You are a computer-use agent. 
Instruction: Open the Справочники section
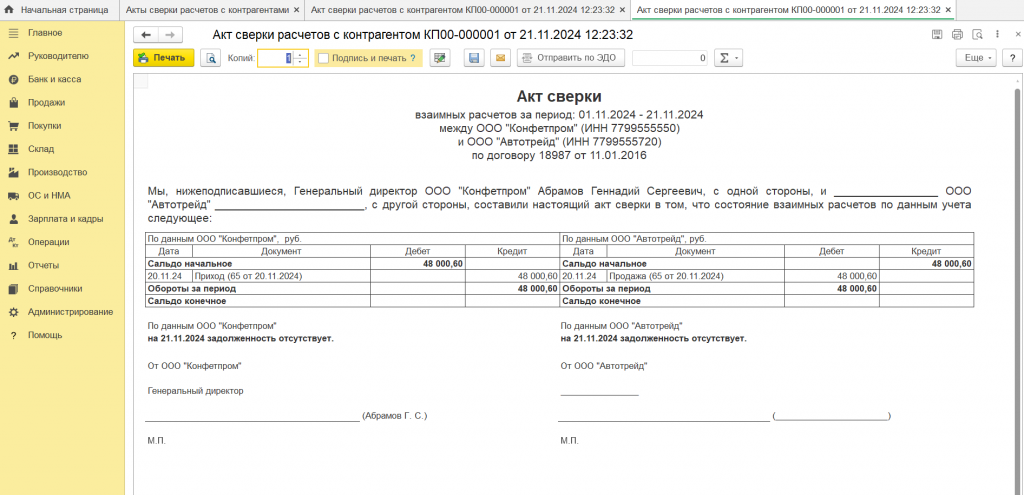[x=55, y=289]
